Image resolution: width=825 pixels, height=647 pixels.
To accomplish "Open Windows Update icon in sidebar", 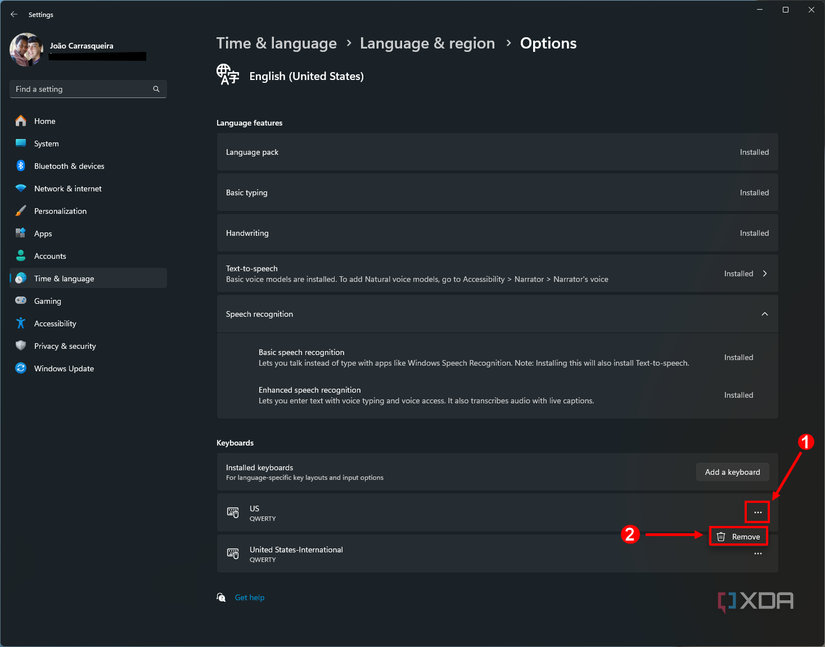I will [x=20, y=369].
